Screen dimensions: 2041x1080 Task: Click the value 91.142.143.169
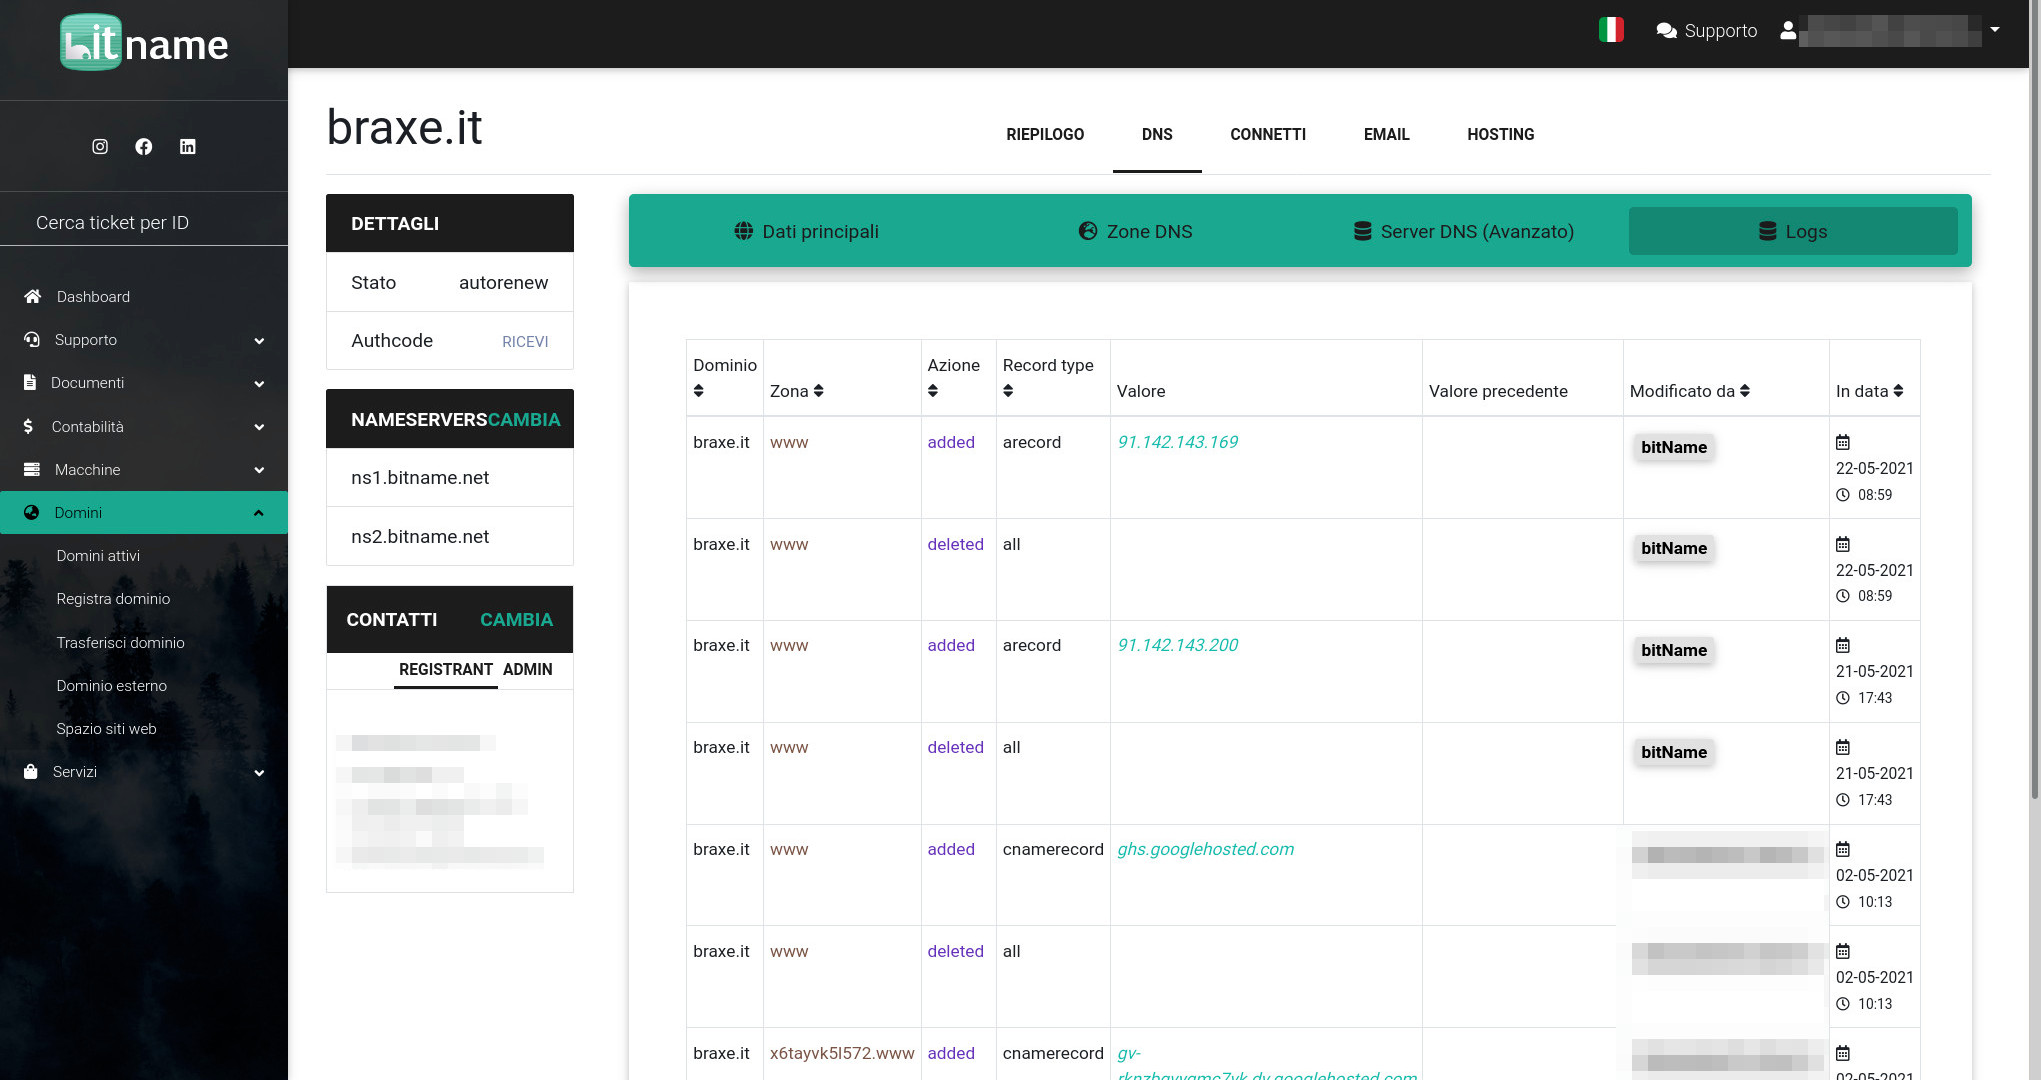tap(1177, 442)
